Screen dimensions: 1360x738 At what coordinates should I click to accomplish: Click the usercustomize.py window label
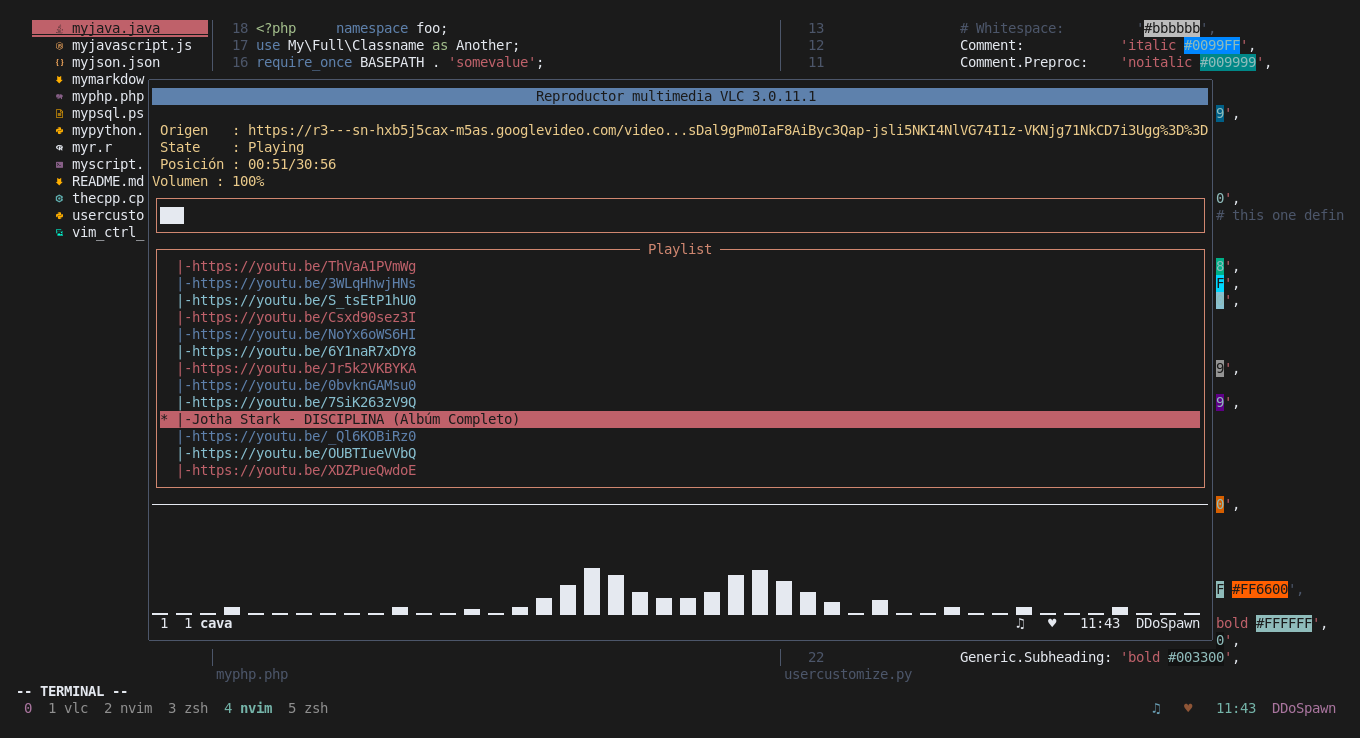(x=848, y=674)
